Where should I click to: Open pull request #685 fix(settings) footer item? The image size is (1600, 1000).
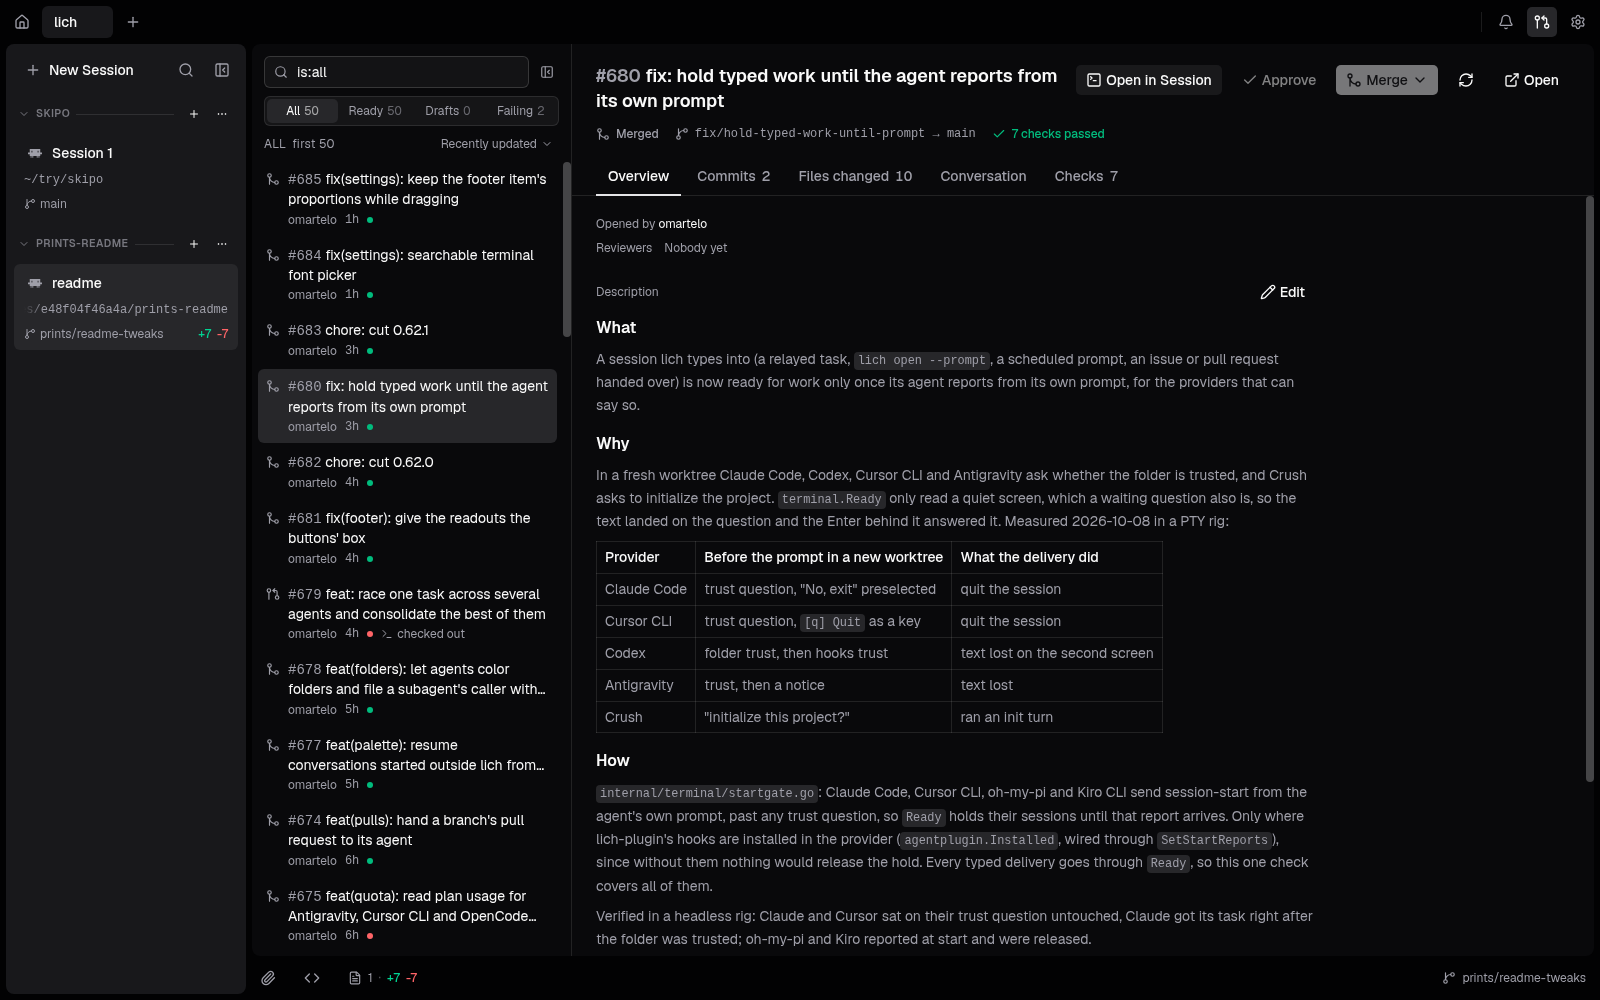(x=407, y=199)
